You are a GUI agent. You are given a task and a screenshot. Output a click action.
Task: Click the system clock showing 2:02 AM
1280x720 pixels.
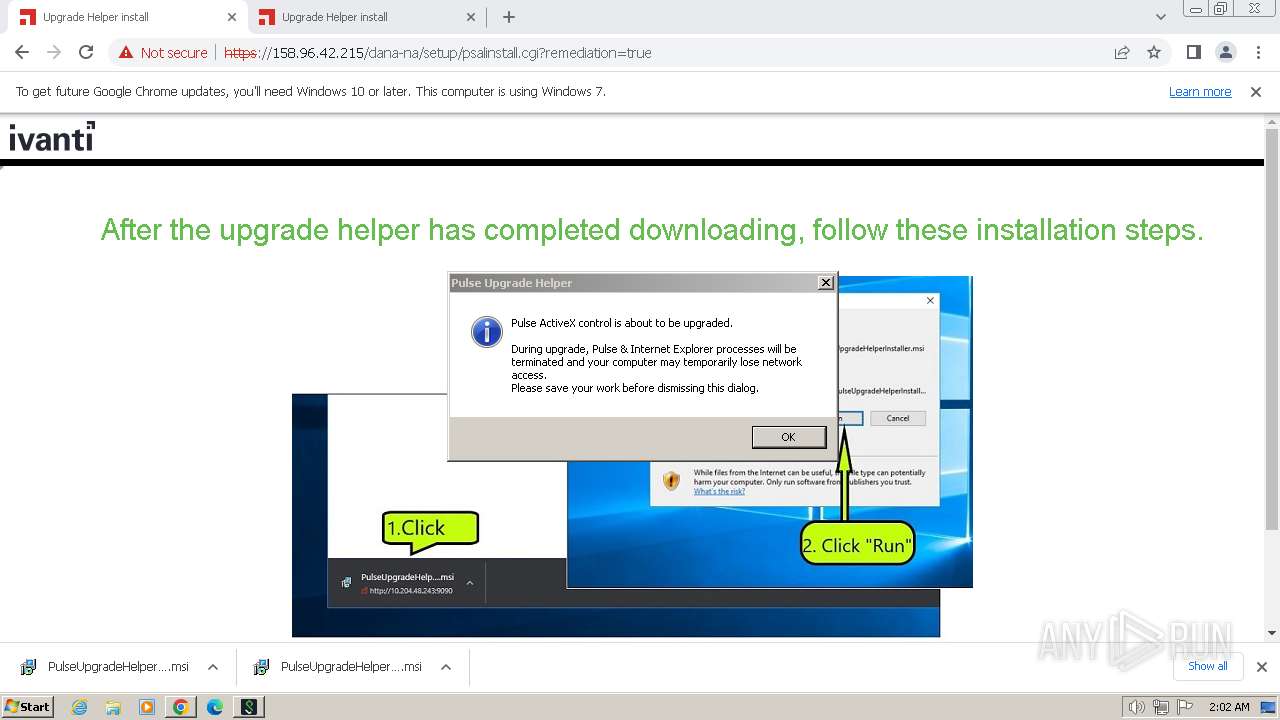1229,707
